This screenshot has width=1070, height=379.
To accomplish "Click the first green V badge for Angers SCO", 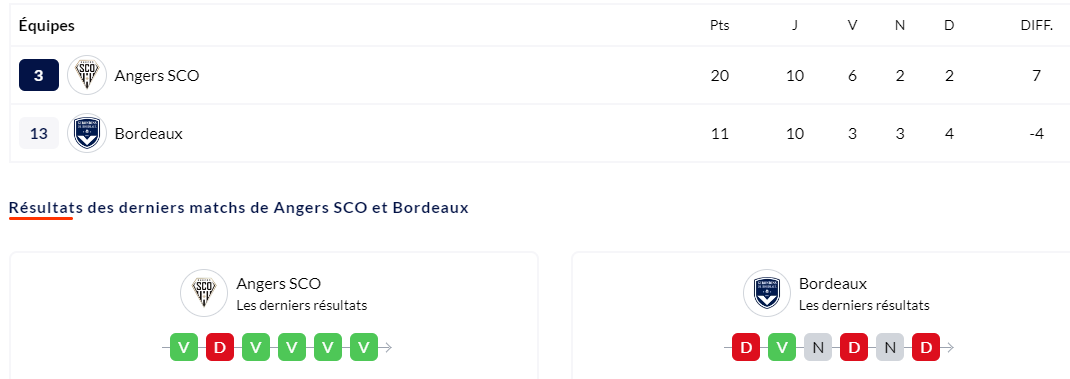I will tap(184, 348).
